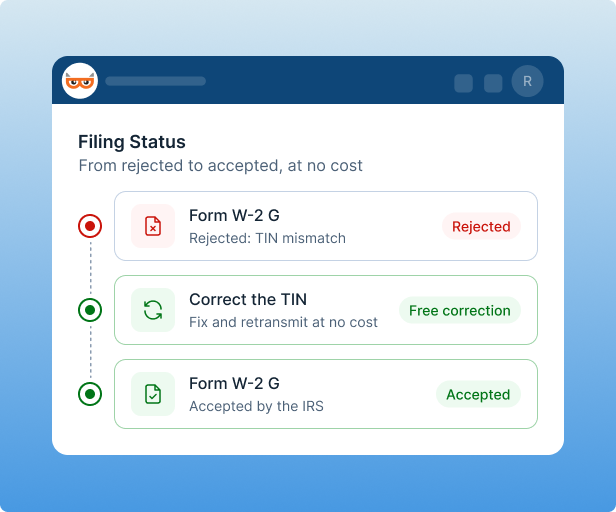Open the accepted Form W-2 G card
616x512 pixels.
pyautogui.click(x=326, y=394)
